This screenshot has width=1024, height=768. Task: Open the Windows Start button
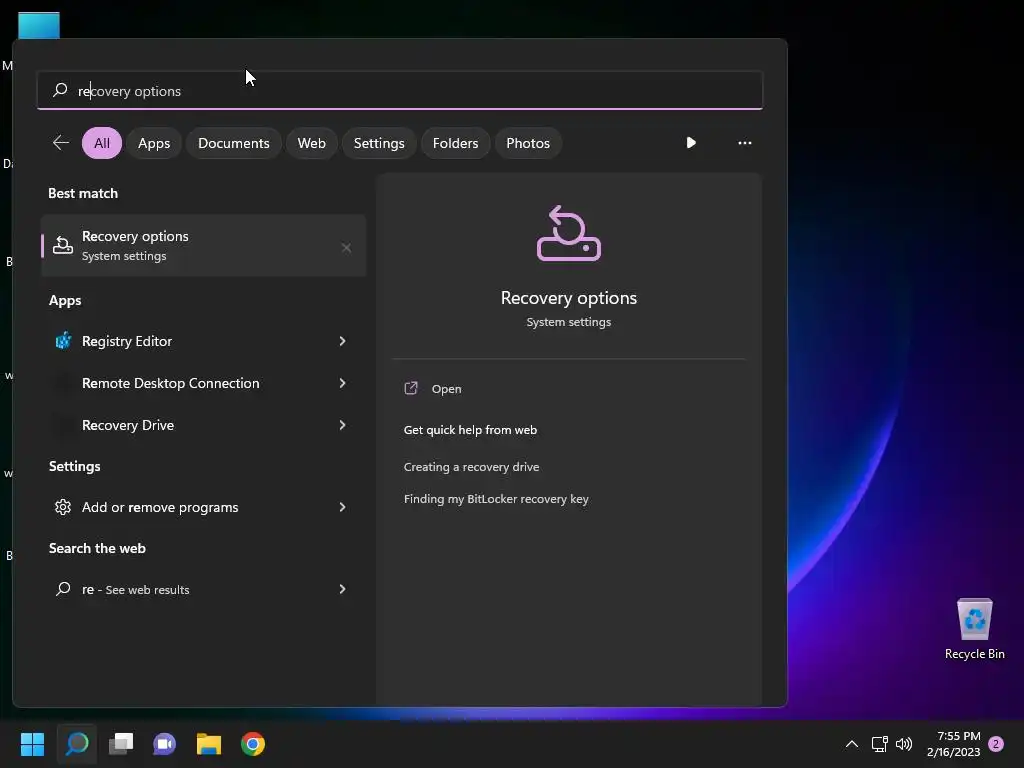pos(32,744)
